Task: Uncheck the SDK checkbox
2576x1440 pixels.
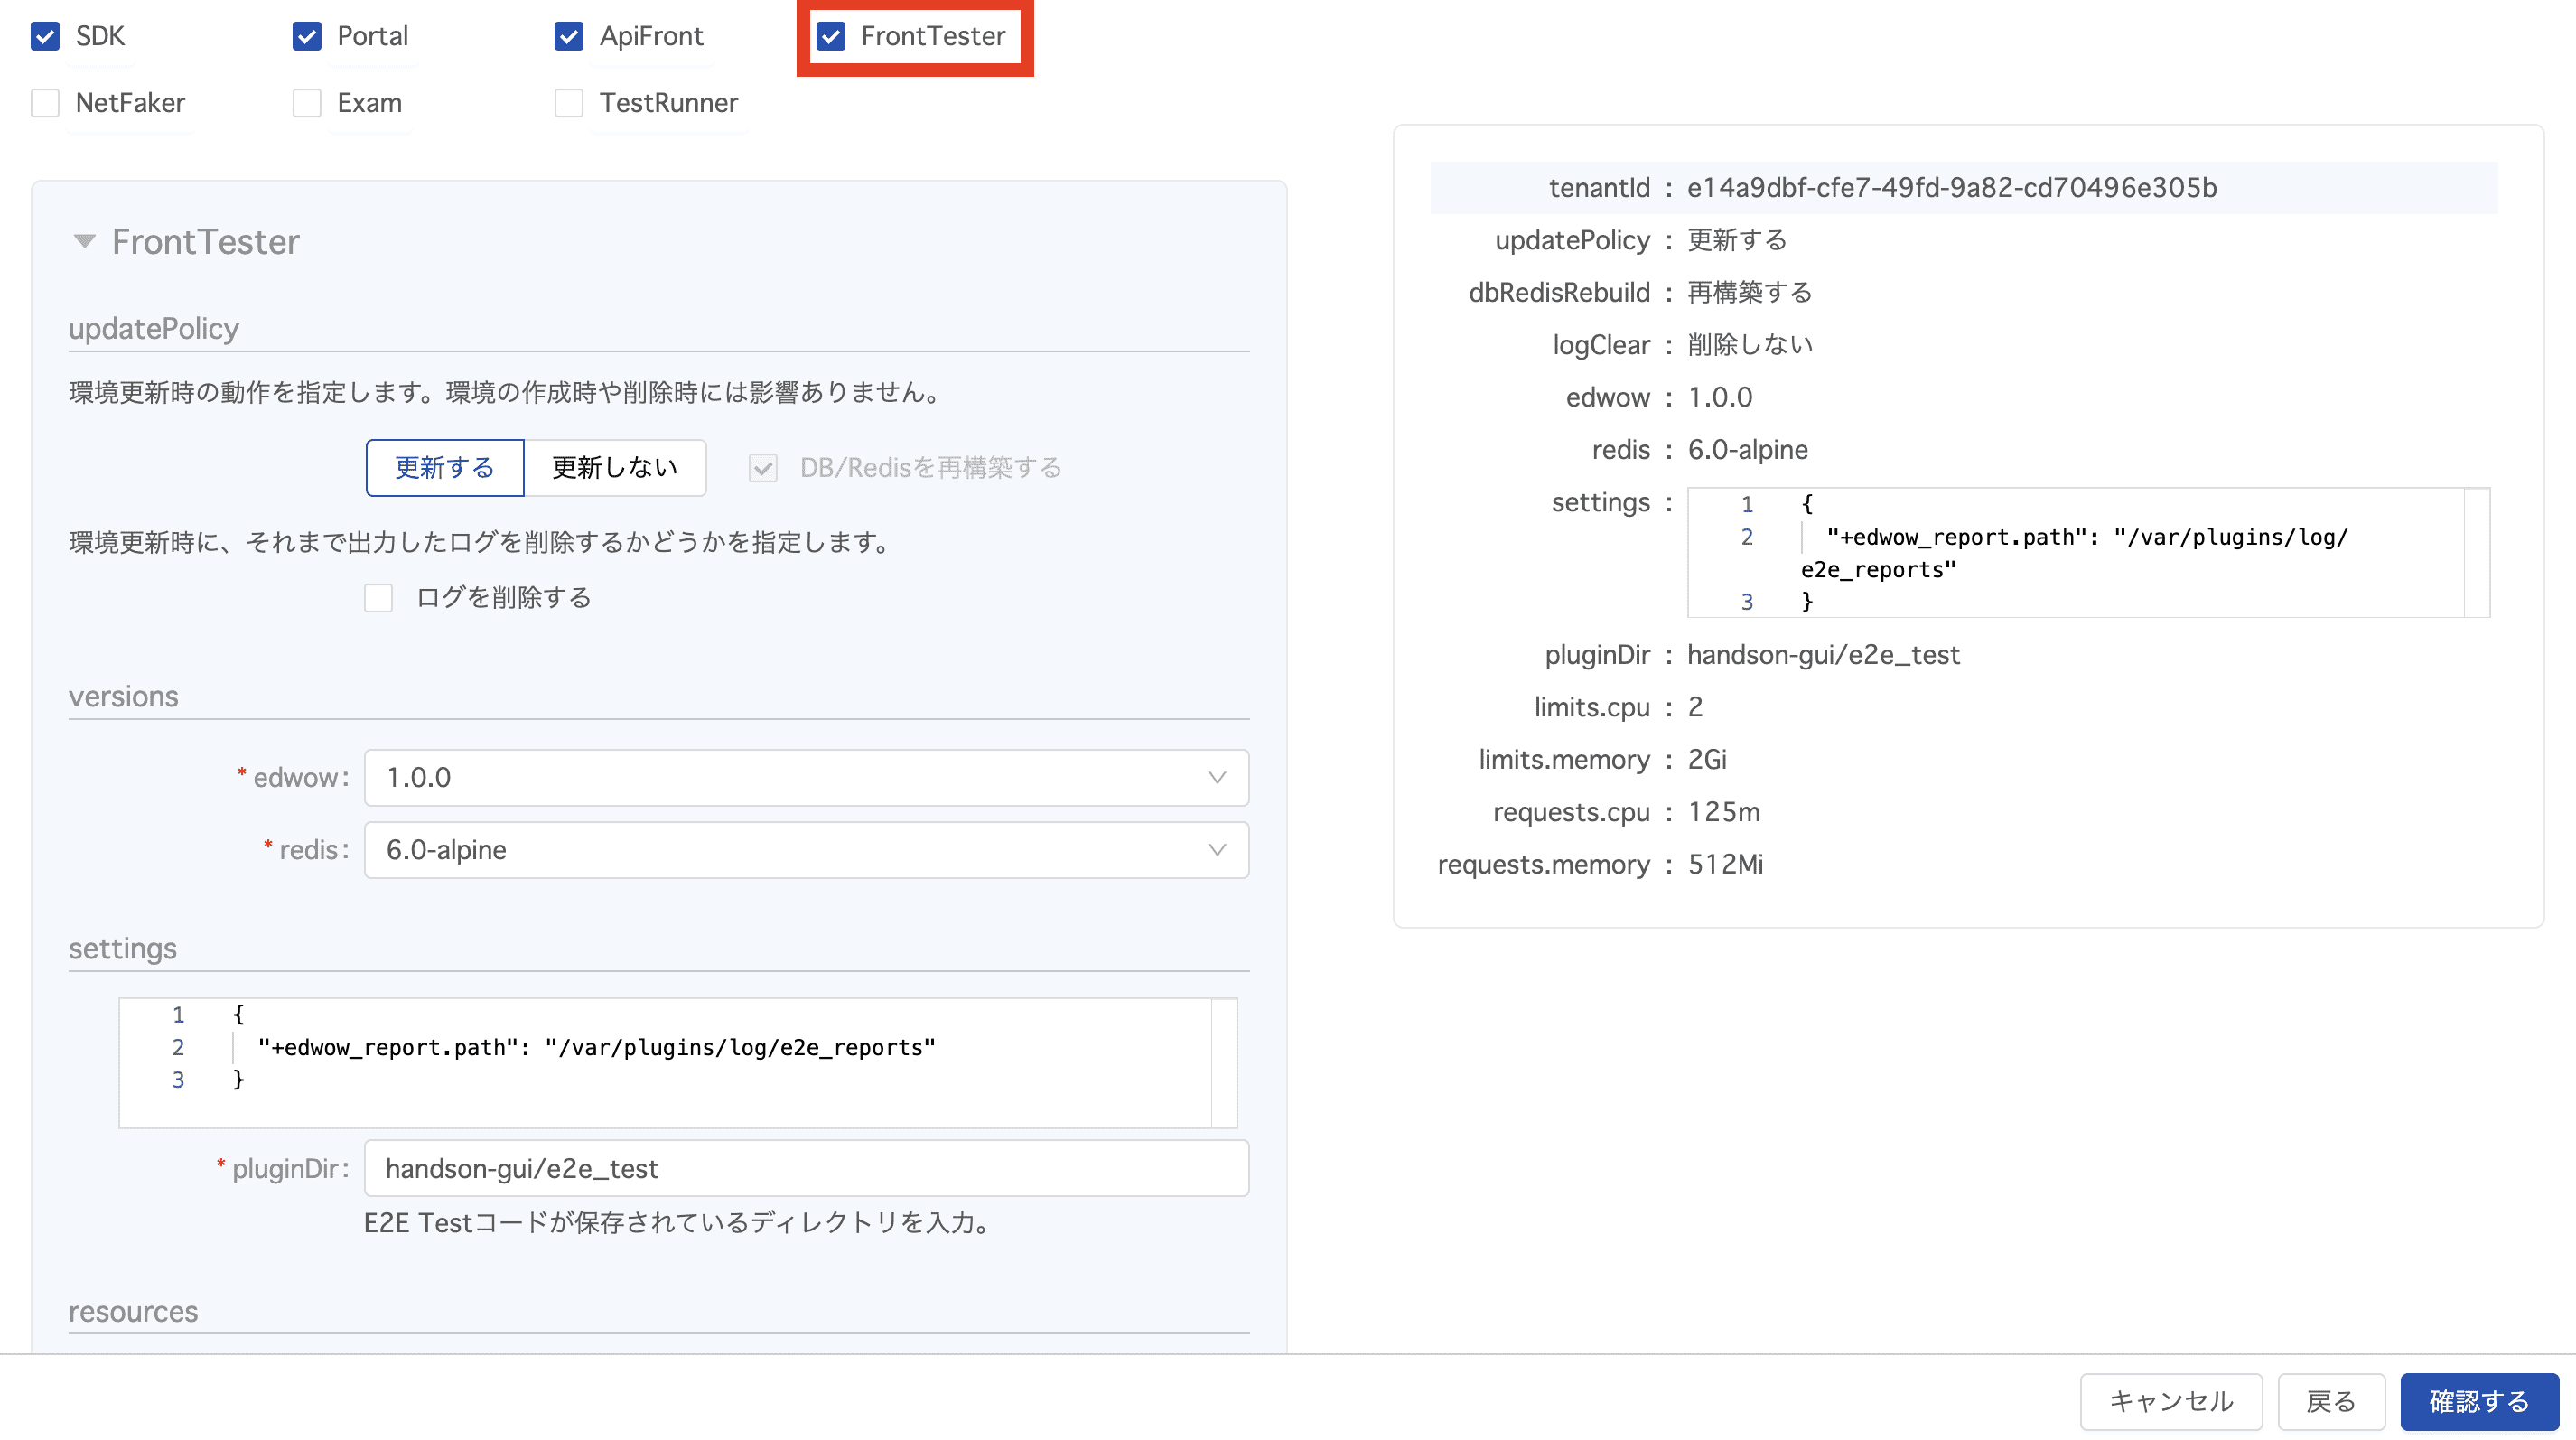Action: (45, 37)
